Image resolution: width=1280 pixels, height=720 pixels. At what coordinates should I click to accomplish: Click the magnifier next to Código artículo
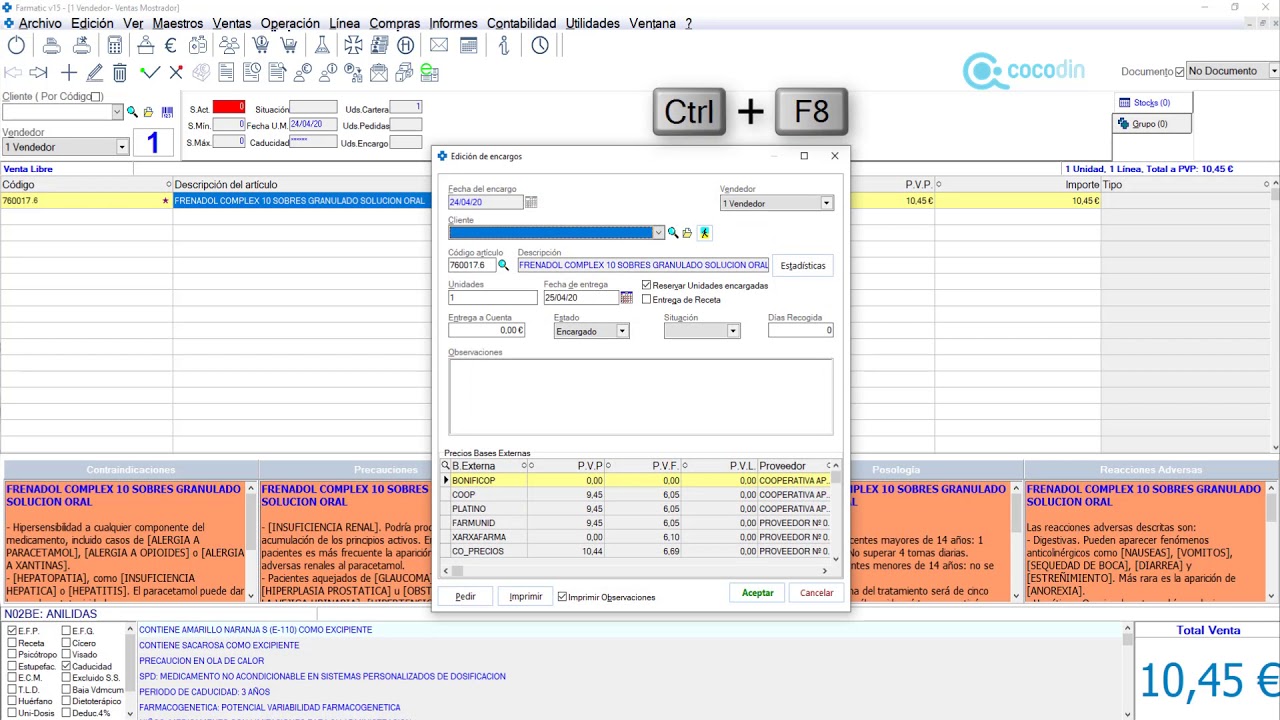[x=503, y=265]
